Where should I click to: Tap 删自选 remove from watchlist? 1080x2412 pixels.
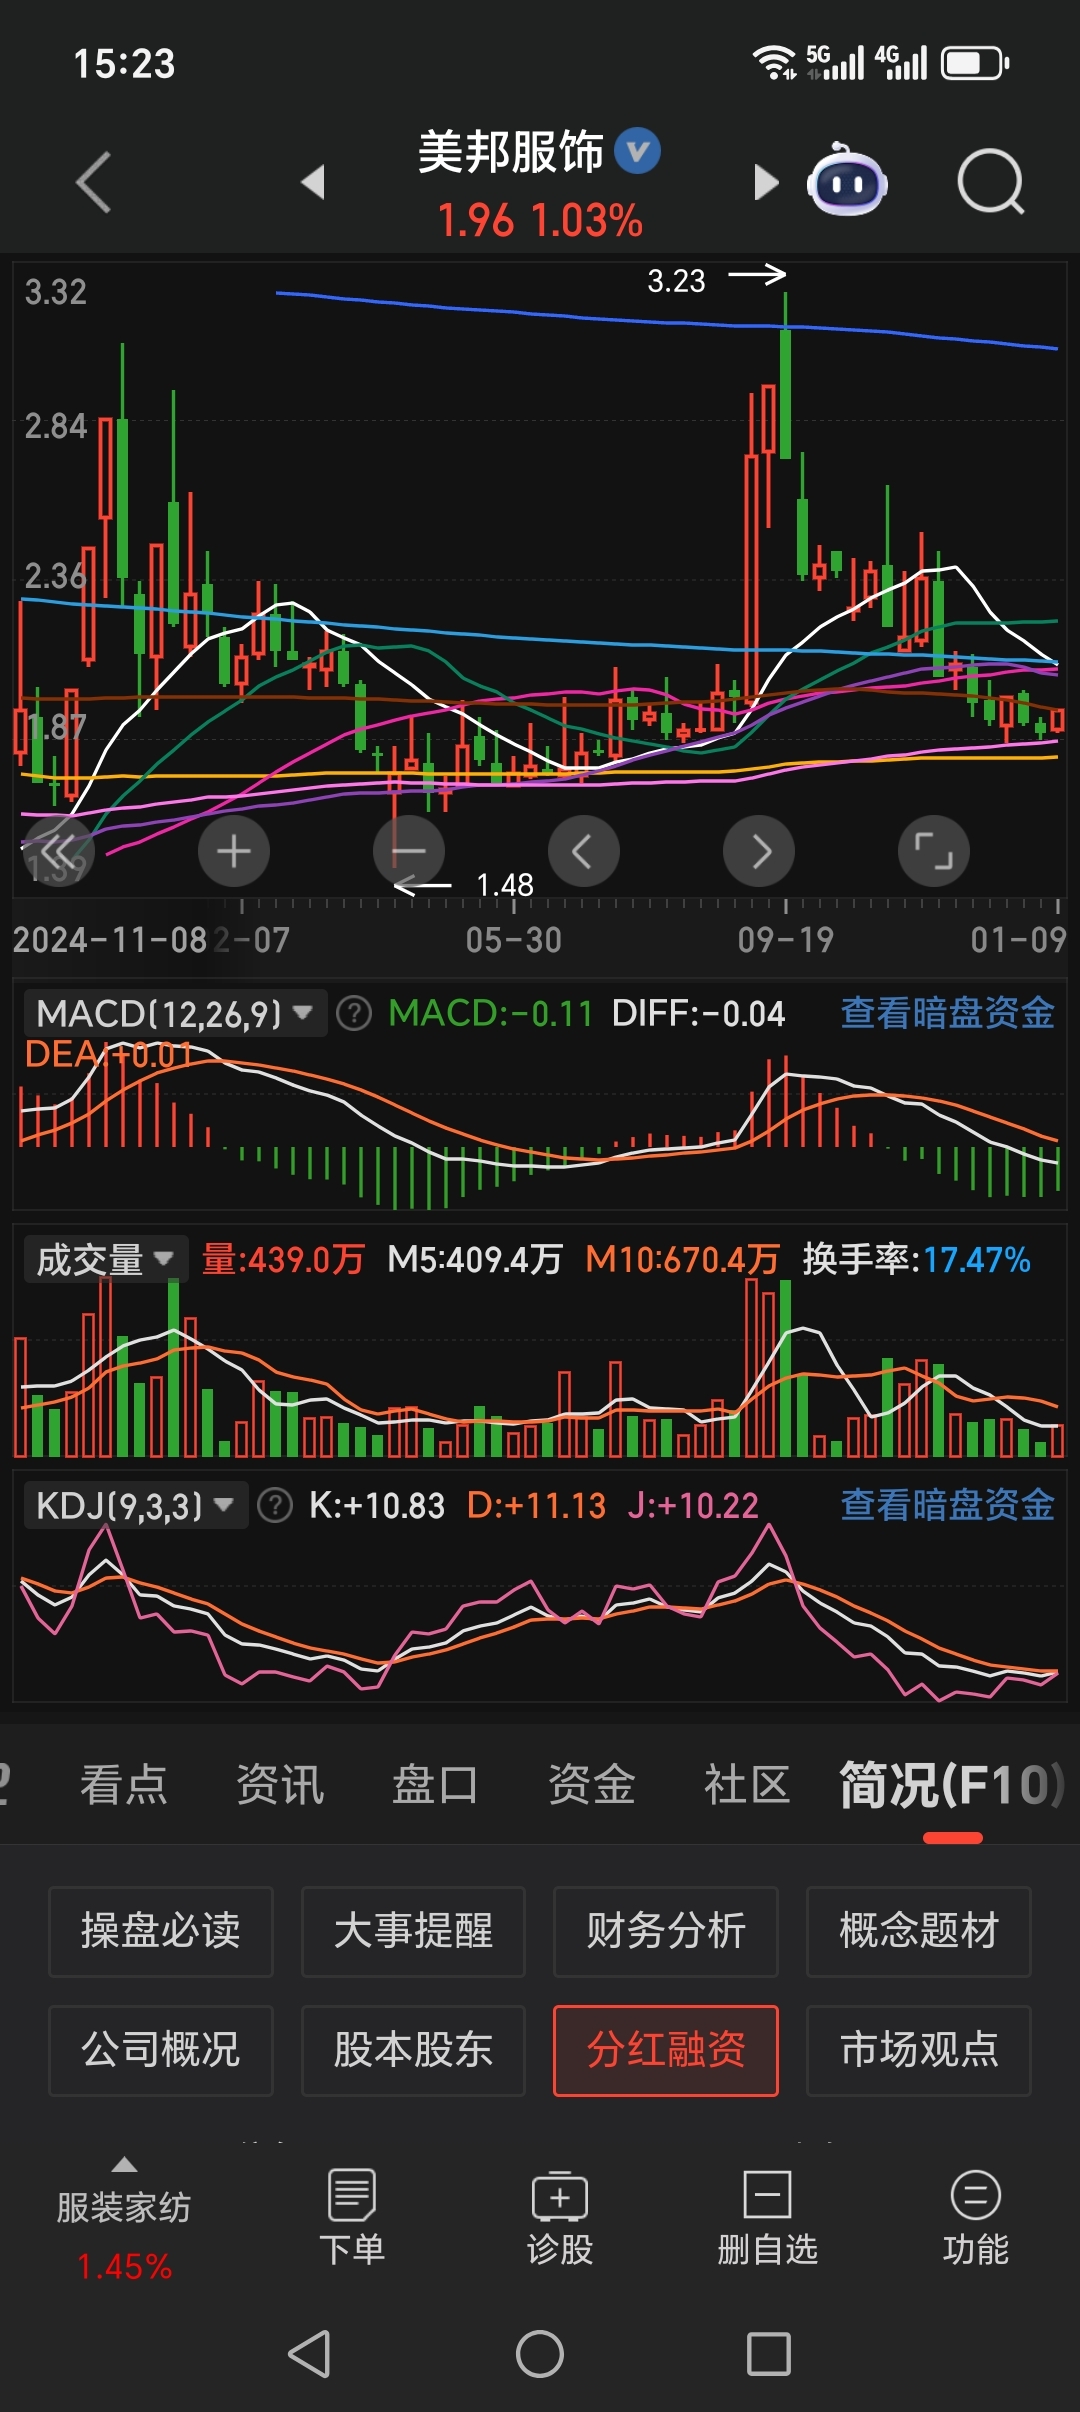pyautogui.click(x=767, y=2217)
